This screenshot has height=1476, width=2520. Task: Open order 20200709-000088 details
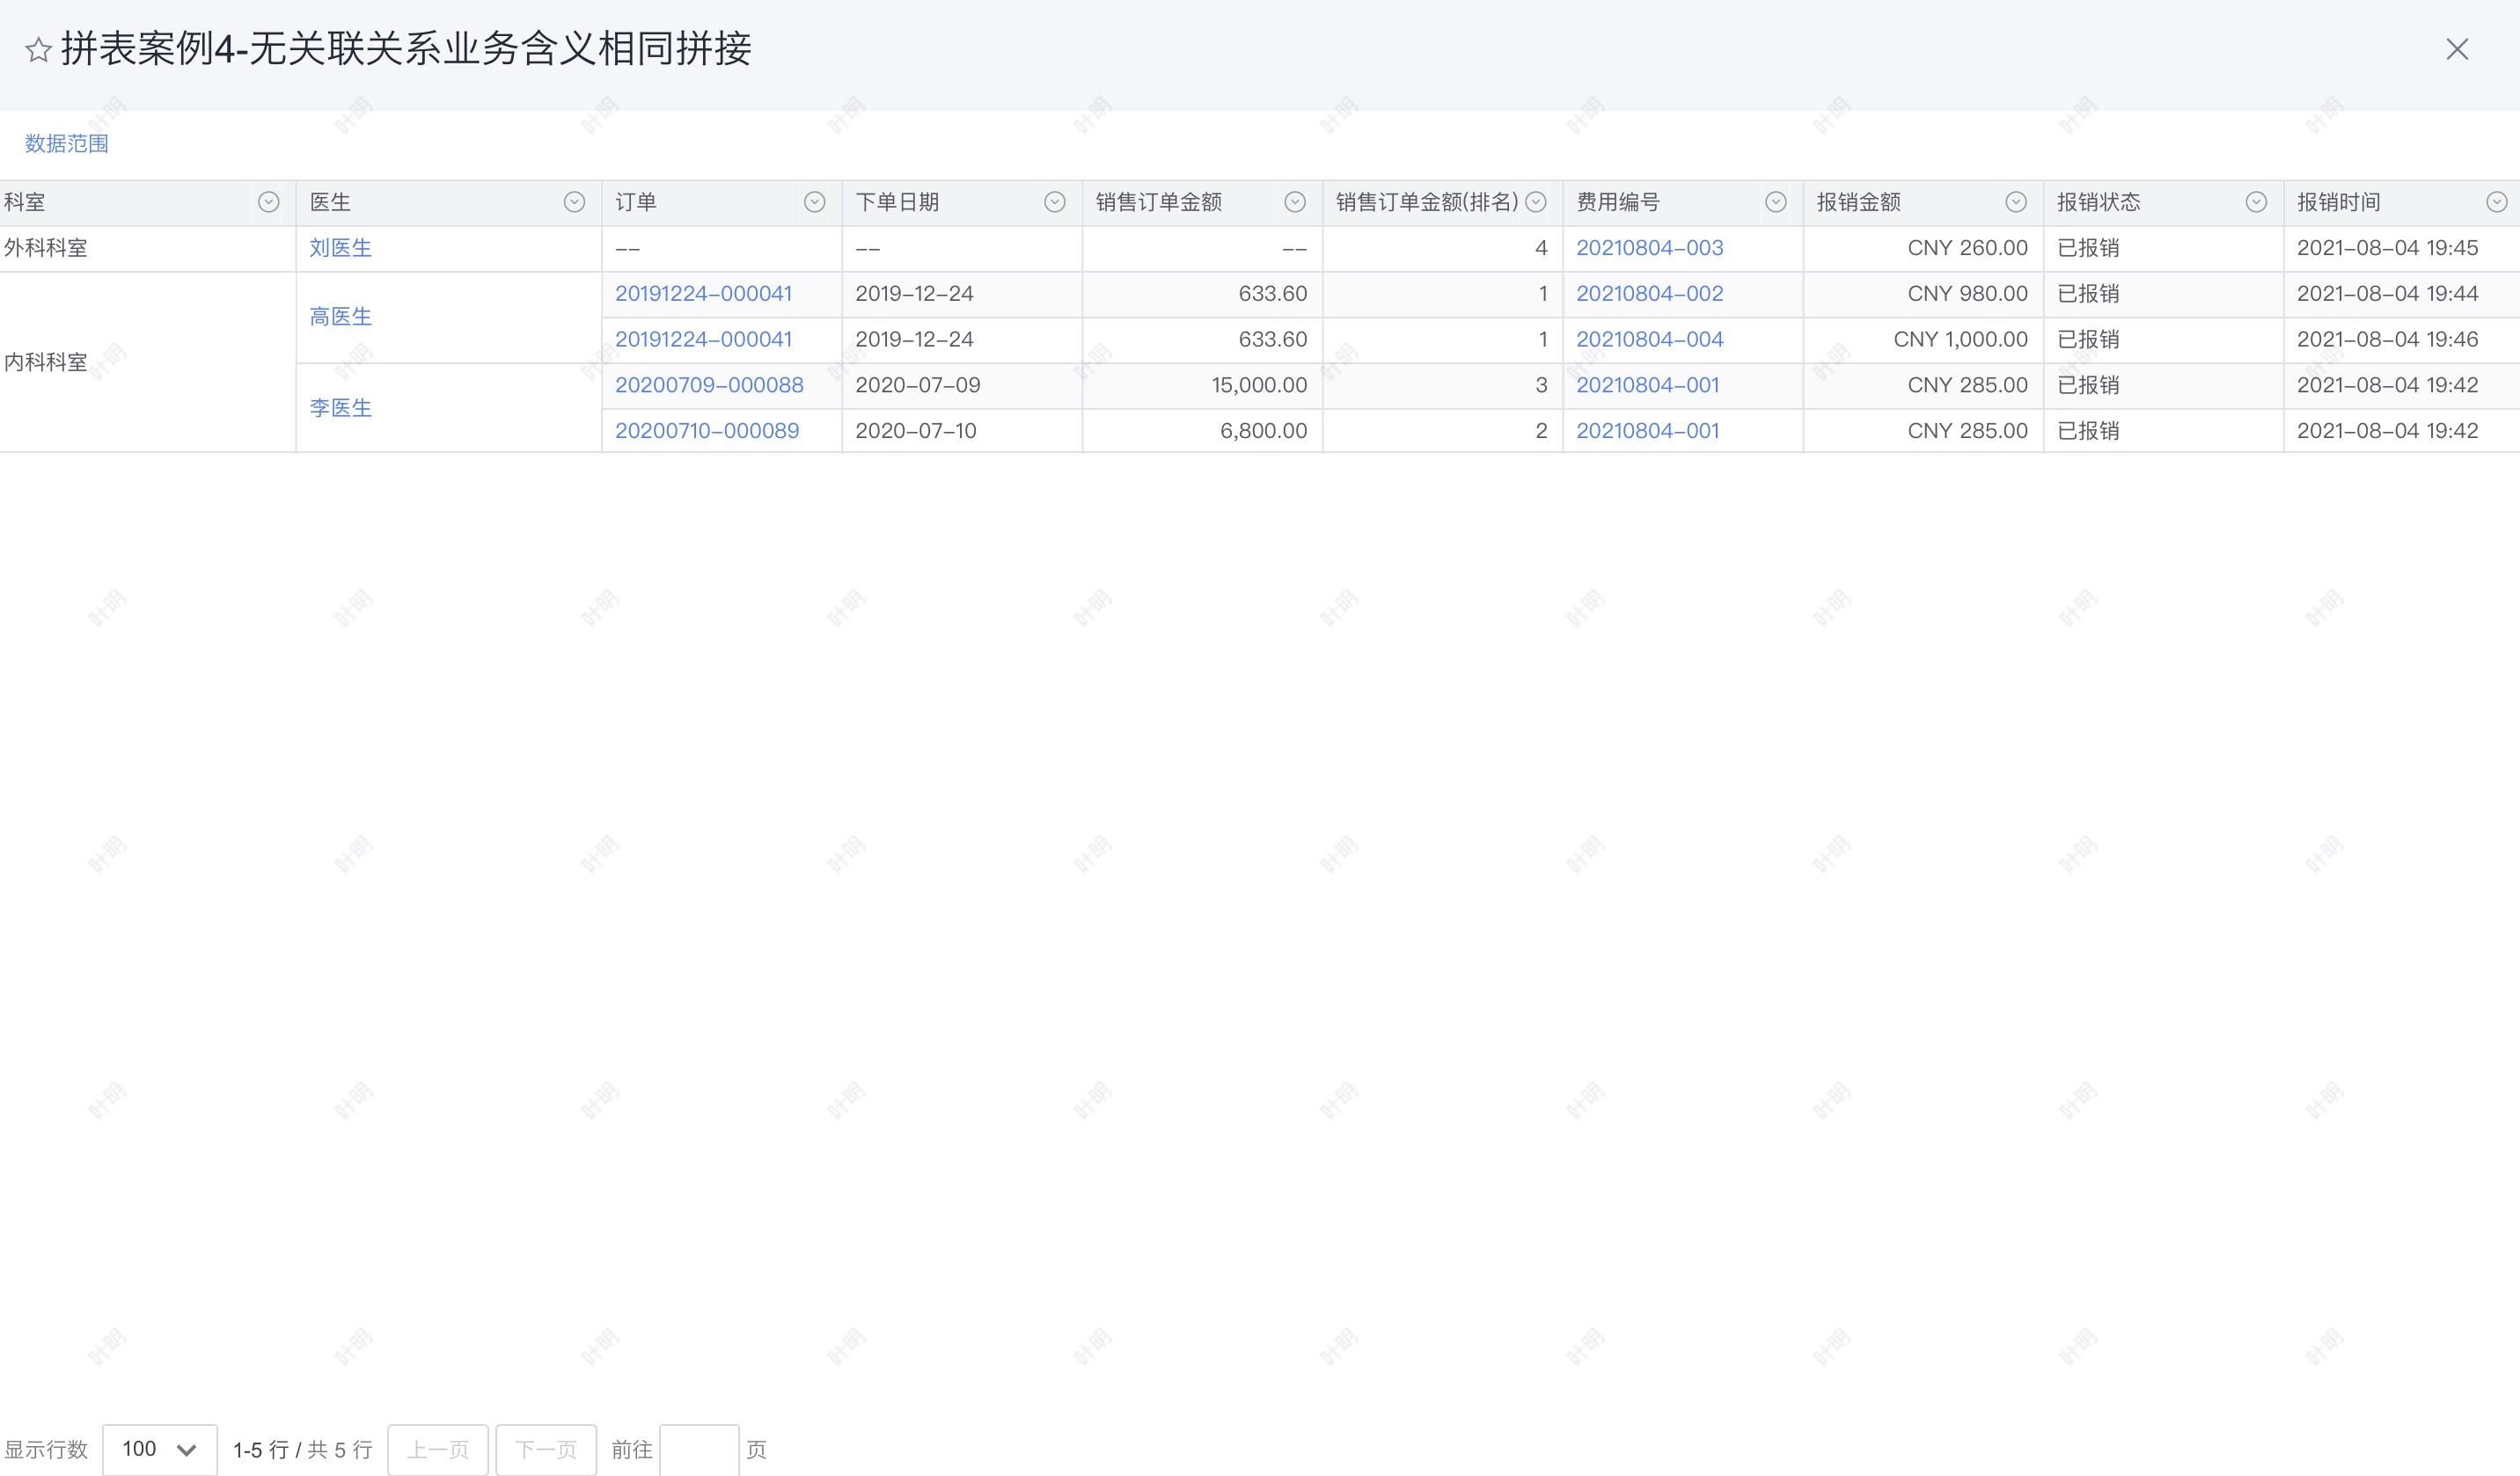pos(710,384)
